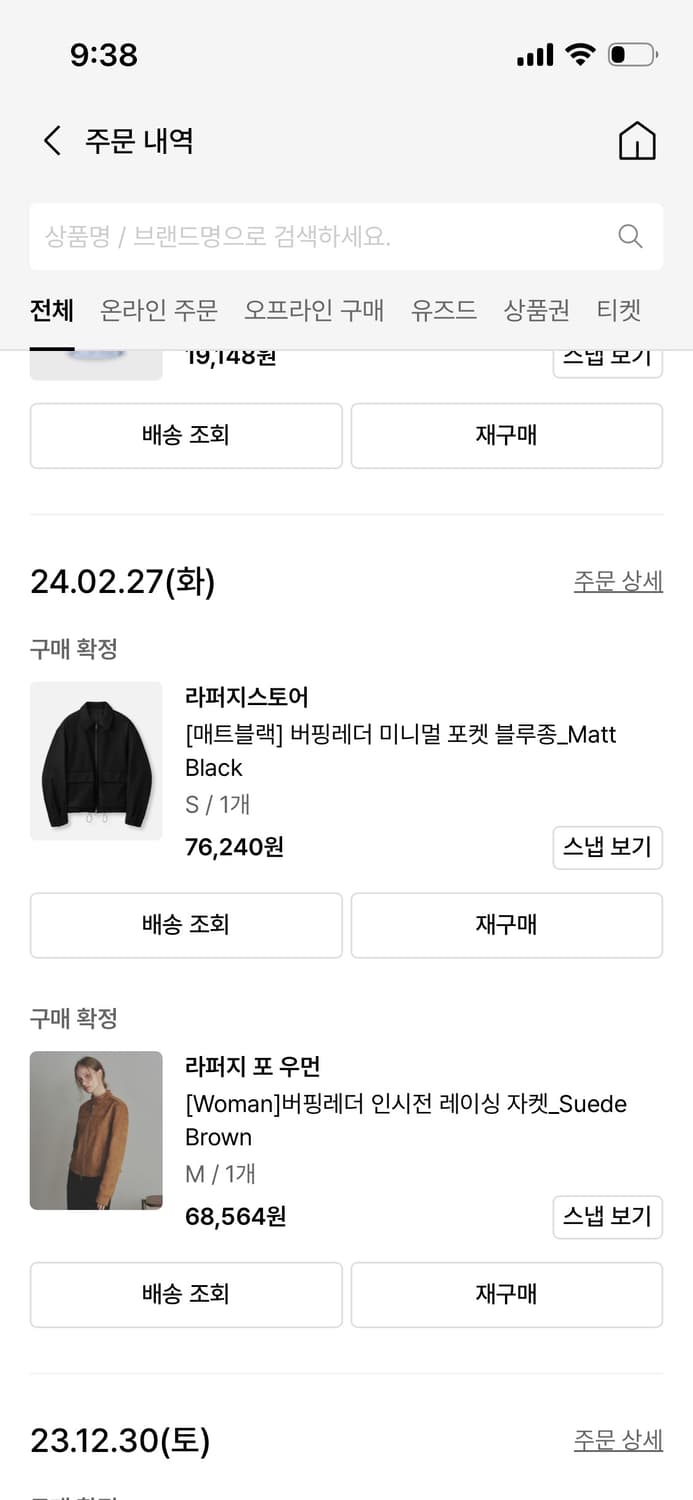Click the search magnifier icon
Image resolution: width=693 pixels, height=1500 pixels.
click(630, 236)
